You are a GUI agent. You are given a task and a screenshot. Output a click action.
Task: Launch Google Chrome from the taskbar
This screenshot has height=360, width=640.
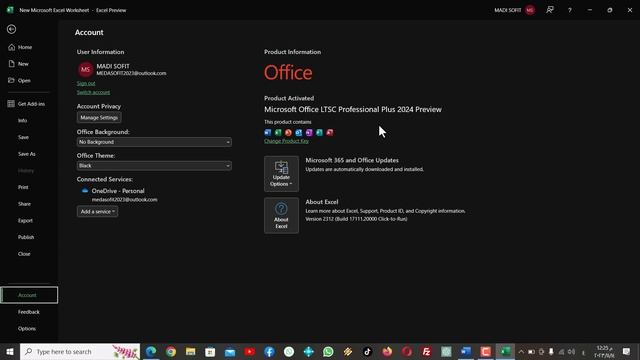point(171,351)
